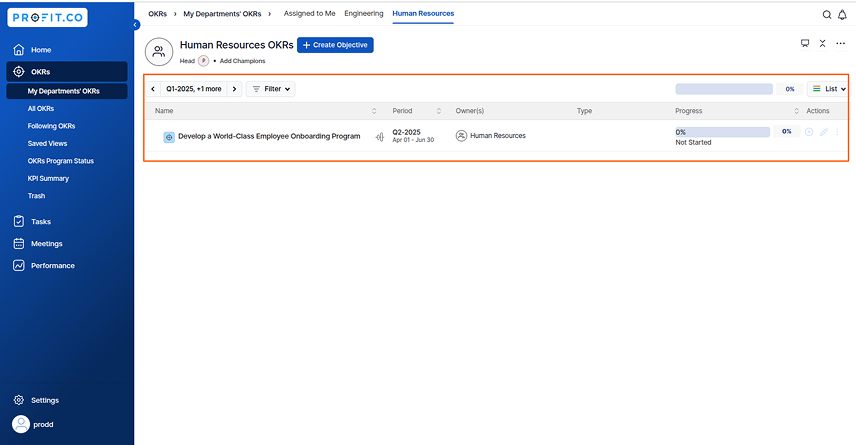Click the objective's 0% progress bar

coord(722,132)
